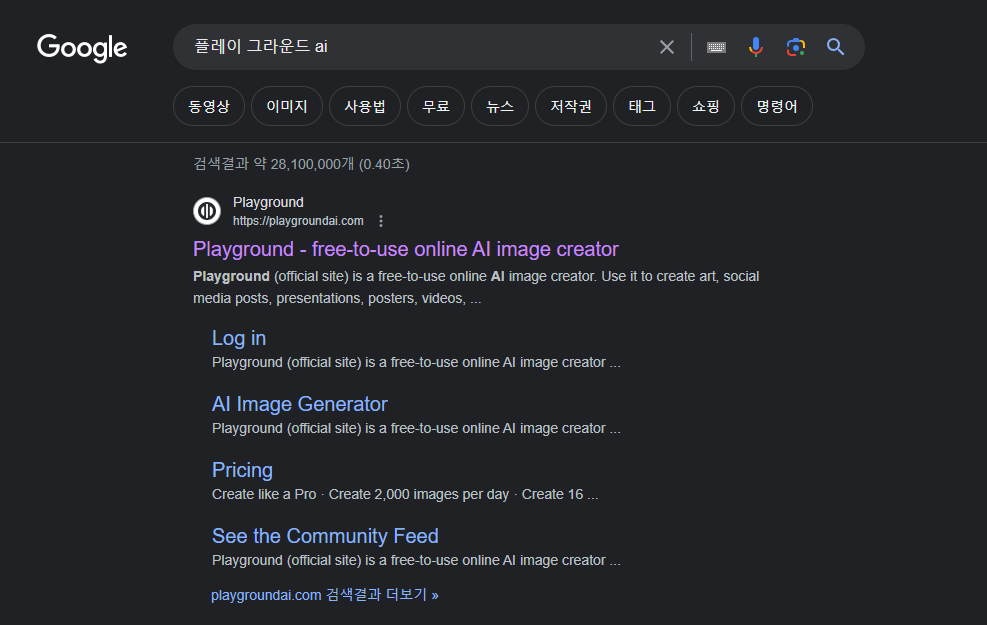Select the 무료 filter chip
The width and height of the screenshot is (987, 625).
point(436,106)
